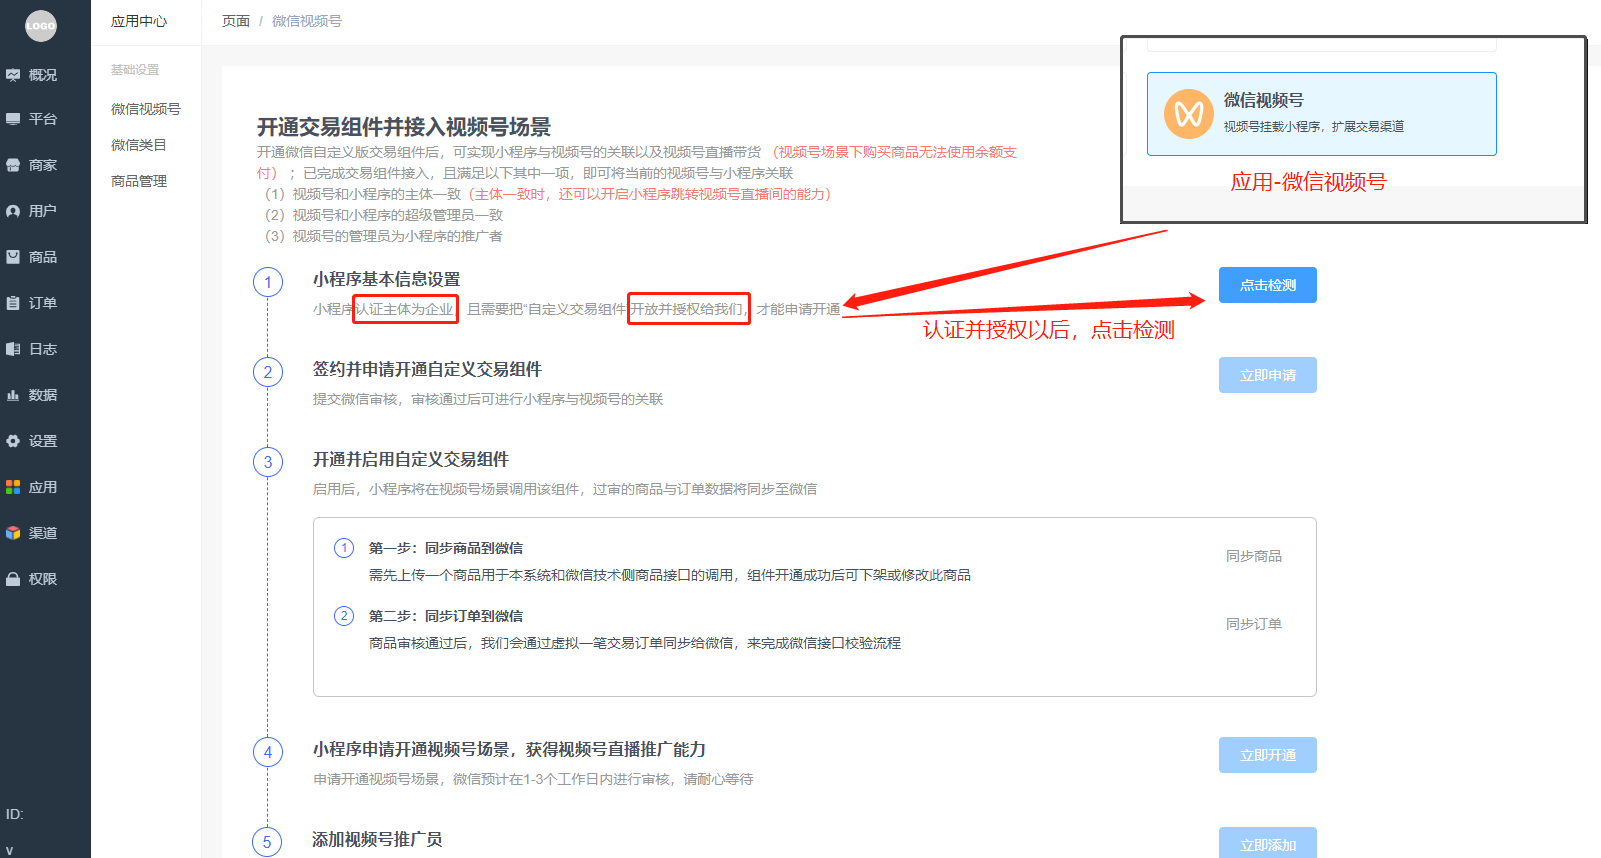Open 数据 menu in sidebar
The width and height of the screenshot is (1601, 858).
point(45,395)
